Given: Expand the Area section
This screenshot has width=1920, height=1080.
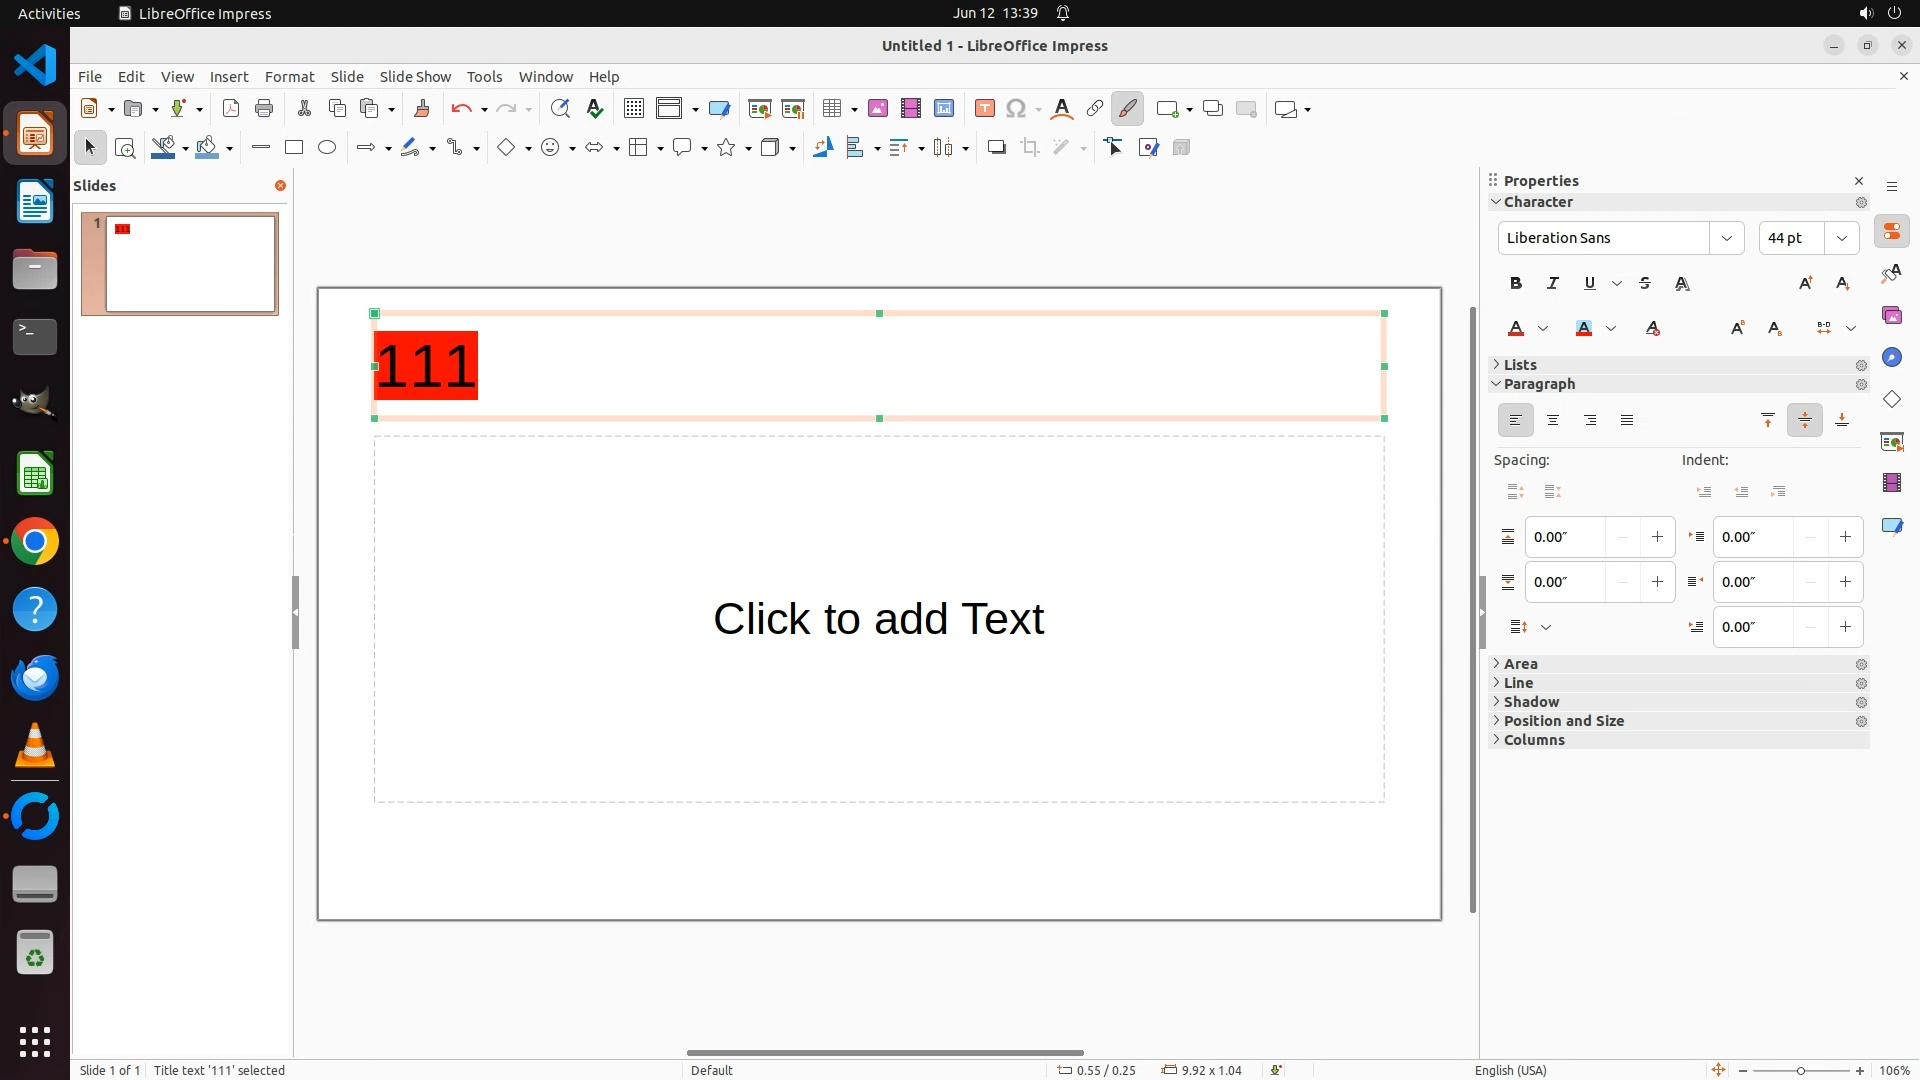Looking at the screenshot, I should tap(1521, 664).
